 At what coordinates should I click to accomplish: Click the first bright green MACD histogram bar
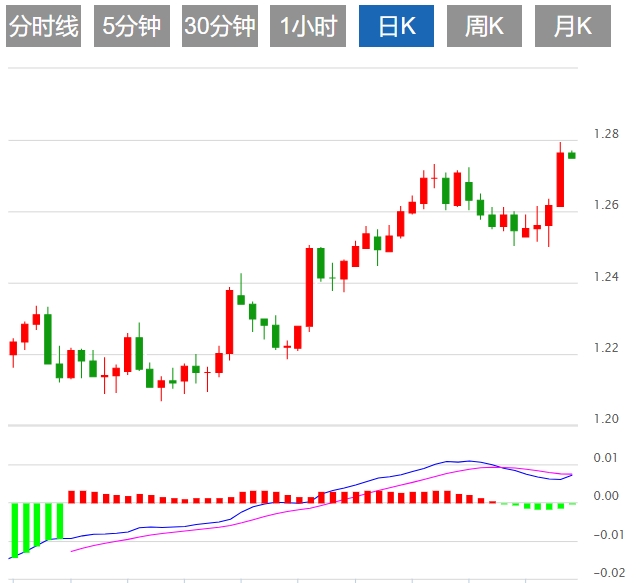pos(15,530)
